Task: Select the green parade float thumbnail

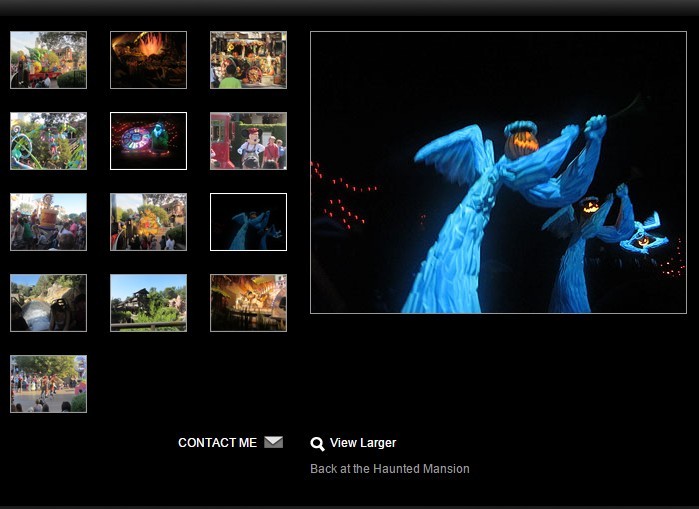Action: coord(49,60)
